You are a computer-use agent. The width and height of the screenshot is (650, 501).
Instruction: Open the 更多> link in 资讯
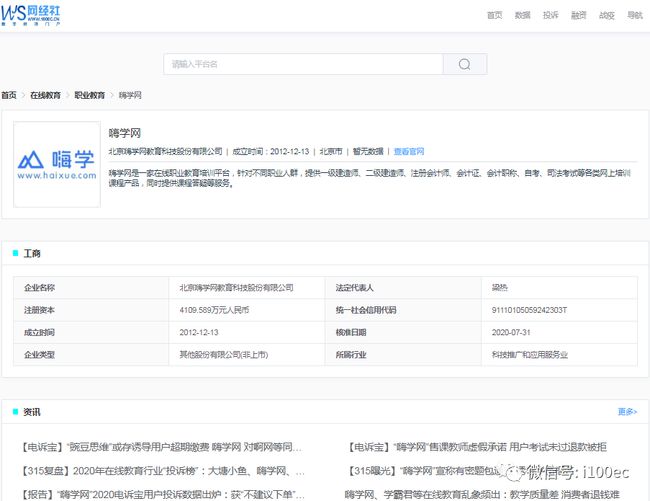(x=627, y=411)
